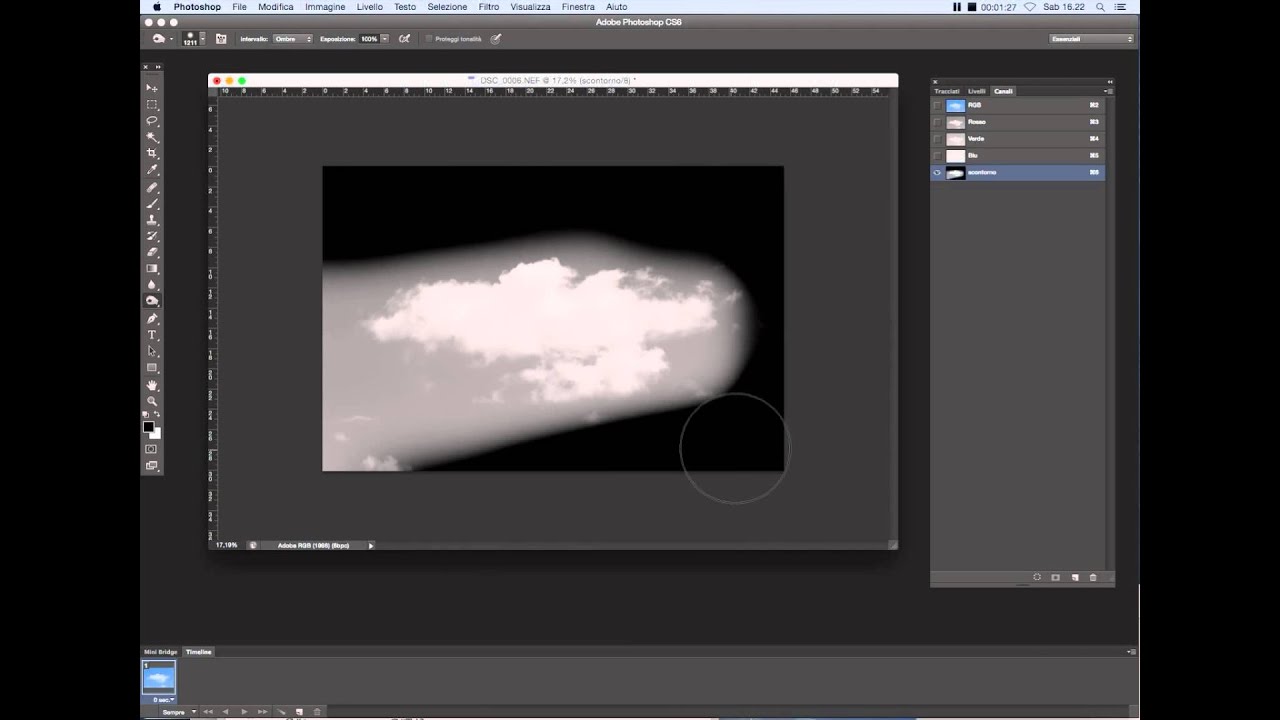
Task: Show the Blu channel visibility
Action: 937,156
